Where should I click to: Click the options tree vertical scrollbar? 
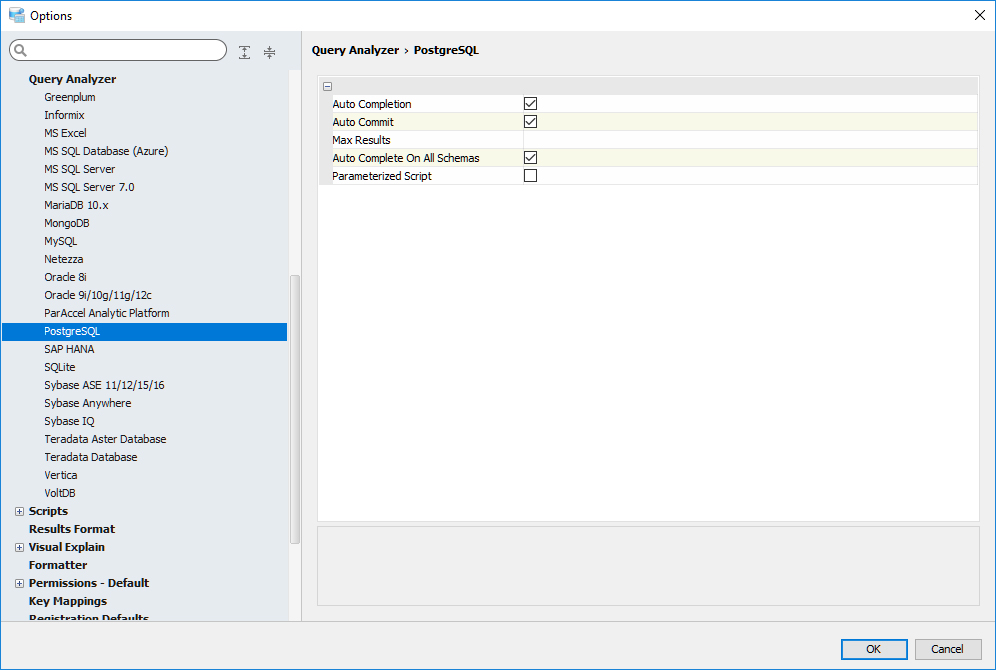294,410
